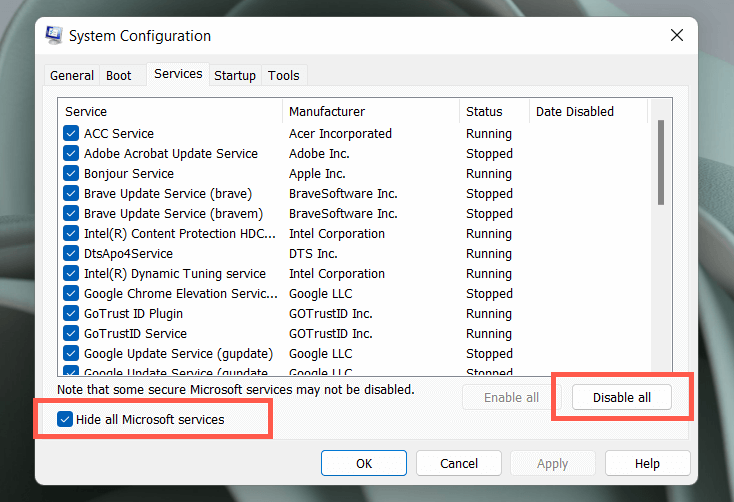Click Stopped status of Adobe Acrobat Update
The width and height of the screenshot is (734, 502).
pos(489,154)
